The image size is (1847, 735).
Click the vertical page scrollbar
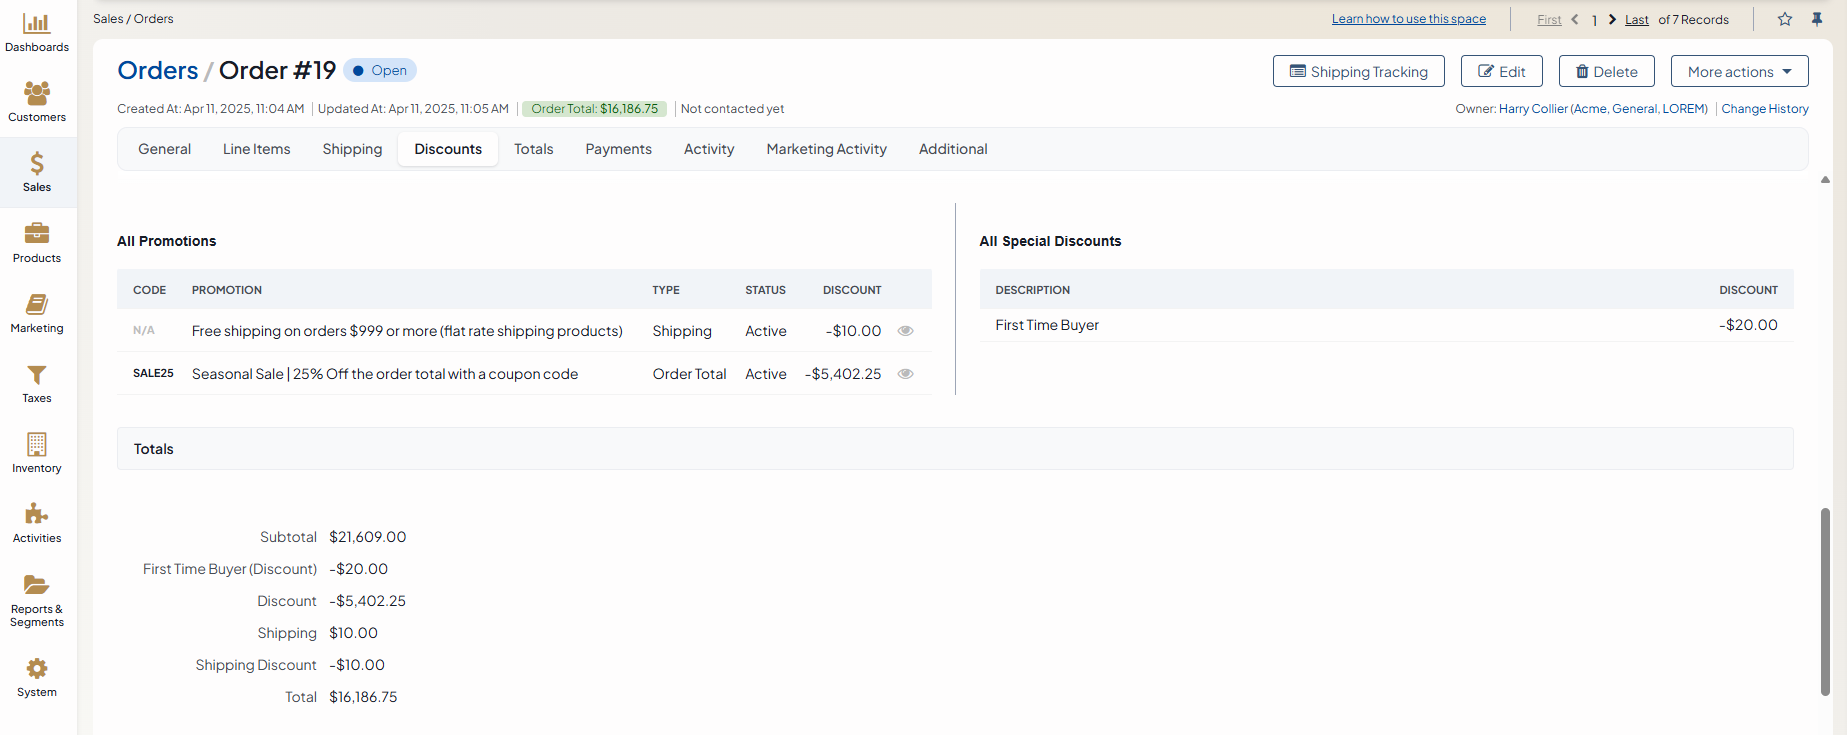tap(1825, 600)
